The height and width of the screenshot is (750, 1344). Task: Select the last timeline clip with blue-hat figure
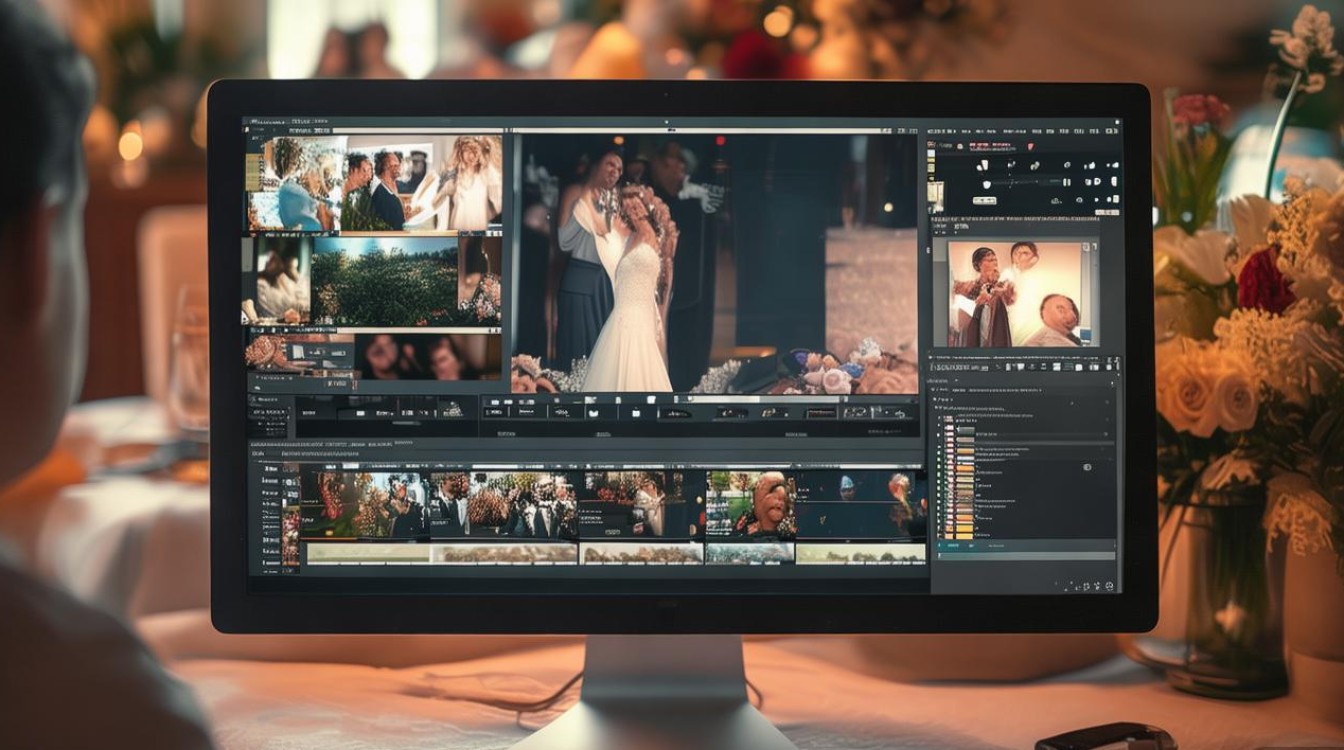[860, 505]
